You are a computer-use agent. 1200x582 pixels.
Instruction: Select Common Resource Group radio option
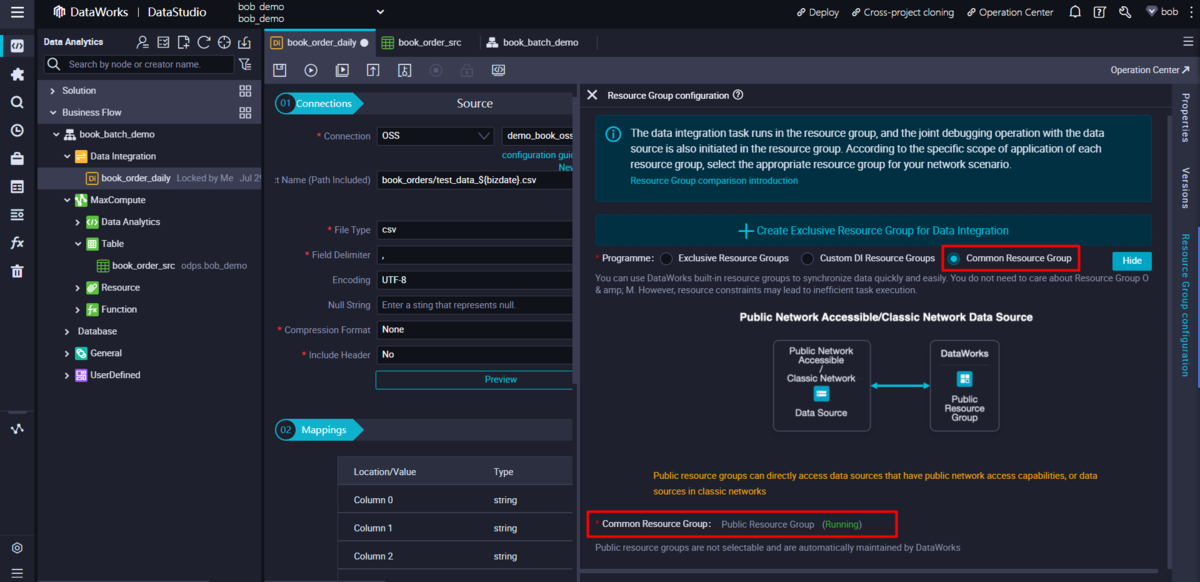(954, 258)
